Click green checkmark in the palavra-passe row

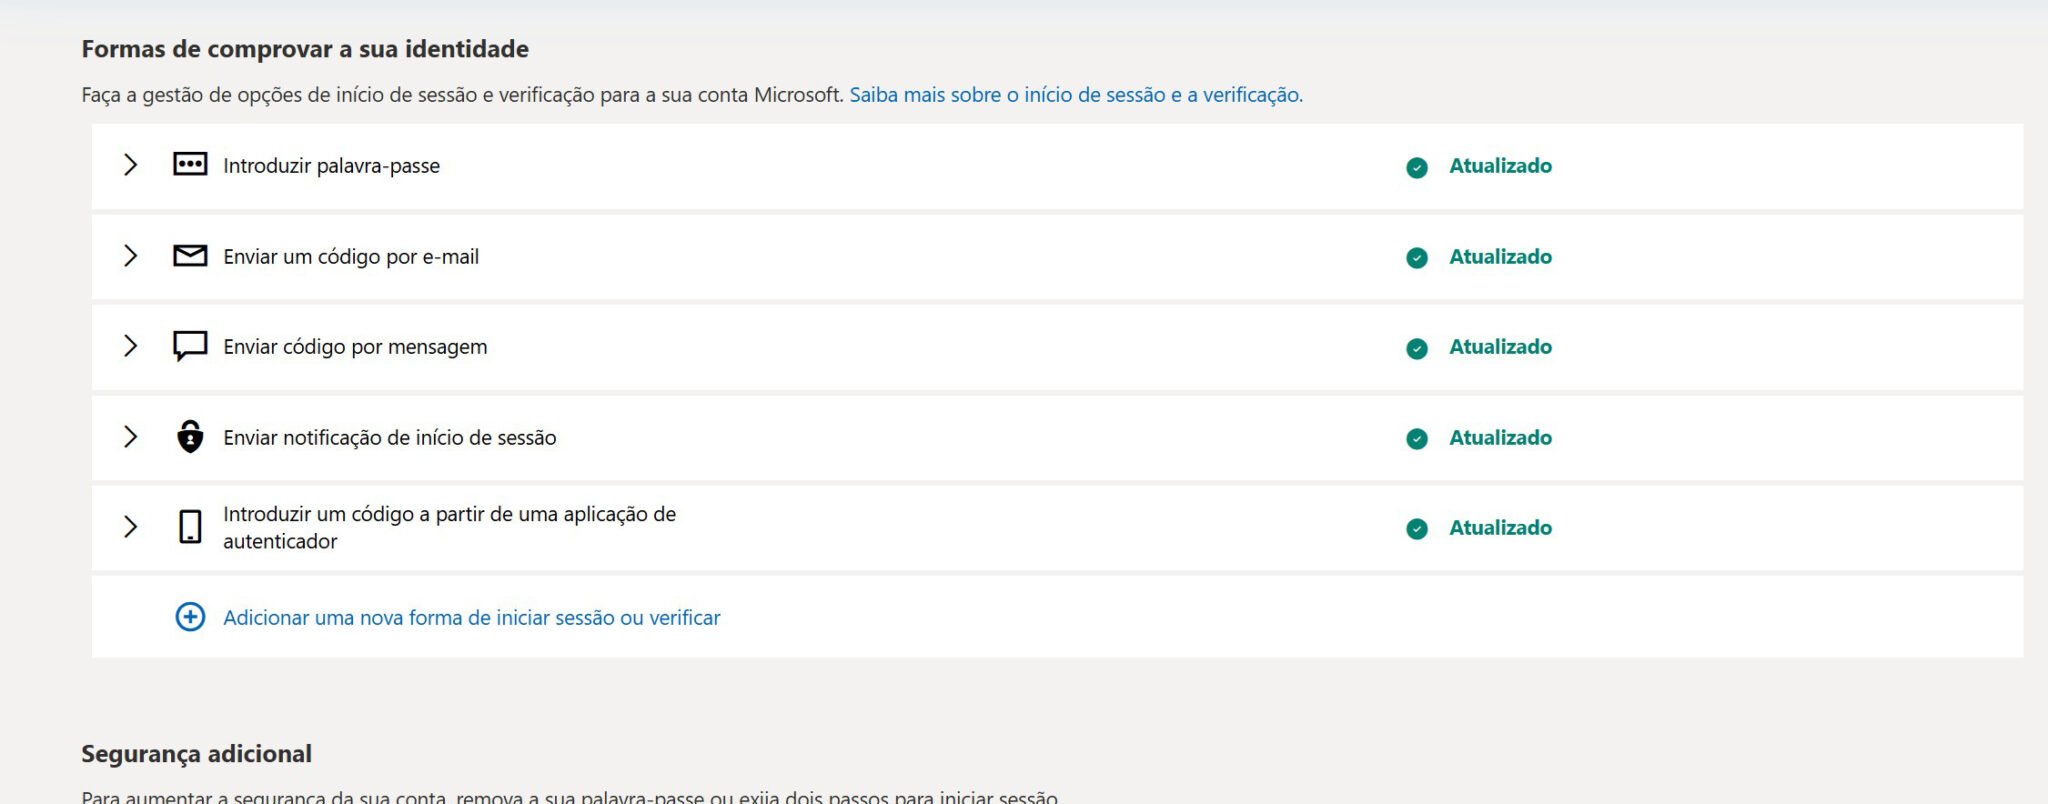1417,167
